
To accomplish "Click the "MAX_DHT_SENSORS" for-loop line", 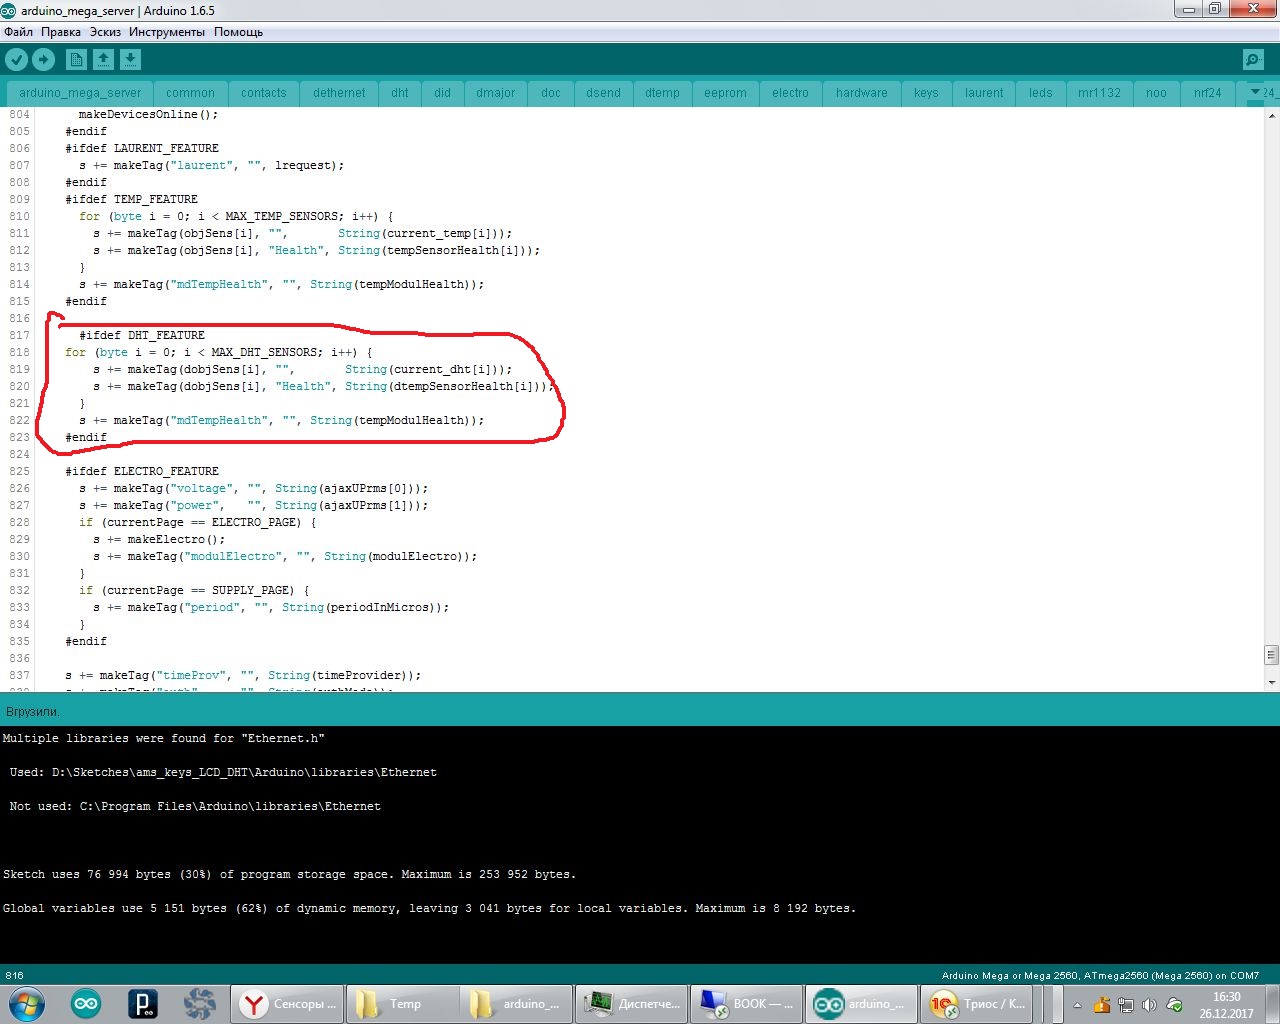I will 219,353.
